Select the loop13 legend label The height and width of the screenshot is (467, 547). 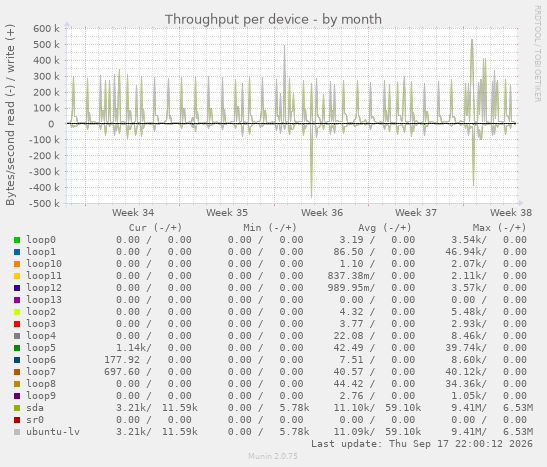[44, 300]
